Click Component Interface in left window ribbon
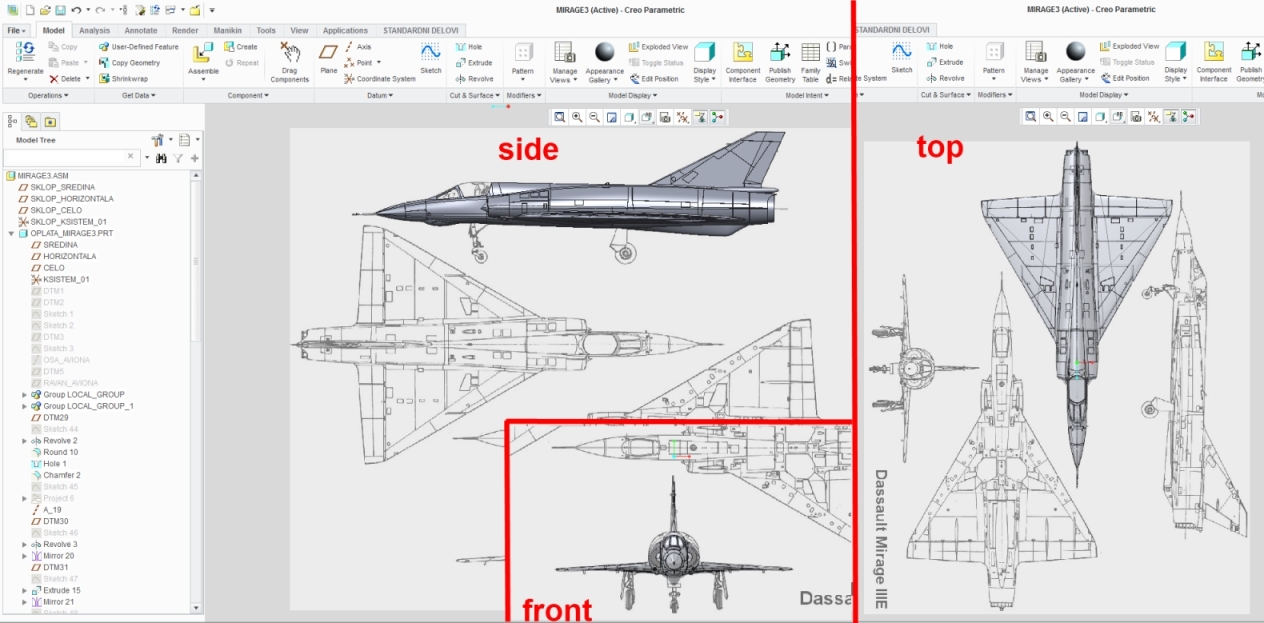 743,61
